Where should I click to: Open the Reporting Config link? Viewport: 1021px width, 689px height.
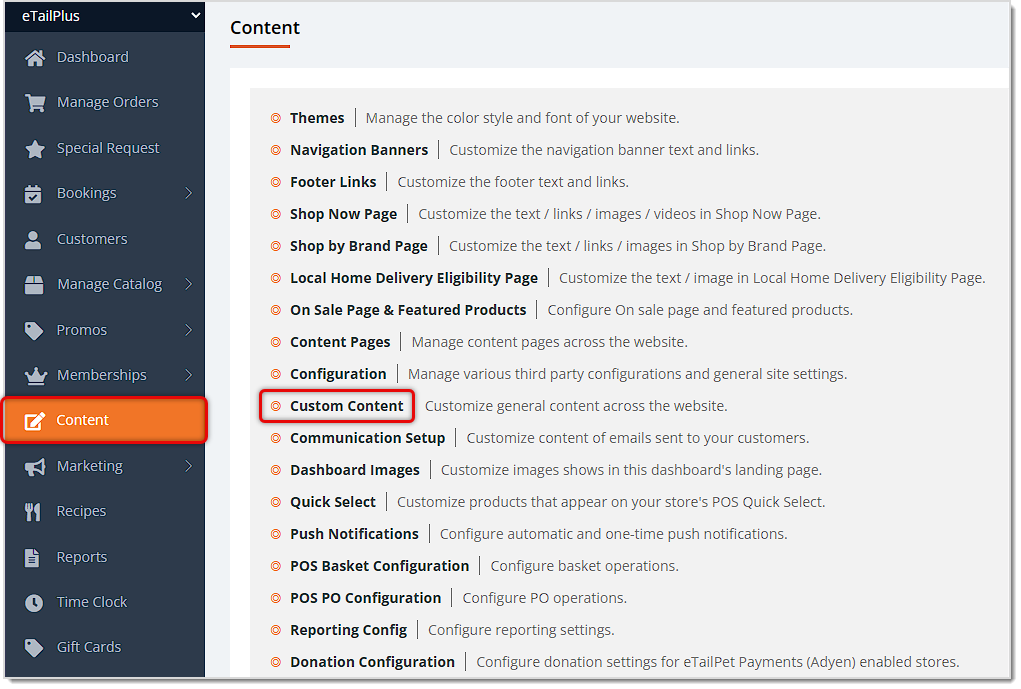tap(348, 630)
